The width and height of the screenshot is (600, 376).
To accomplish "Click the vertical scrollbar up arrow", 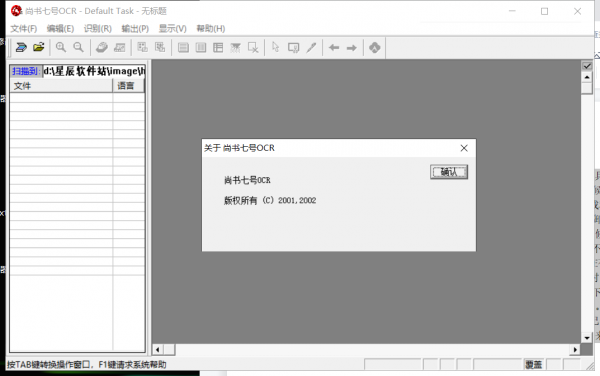I will [587, 77].
